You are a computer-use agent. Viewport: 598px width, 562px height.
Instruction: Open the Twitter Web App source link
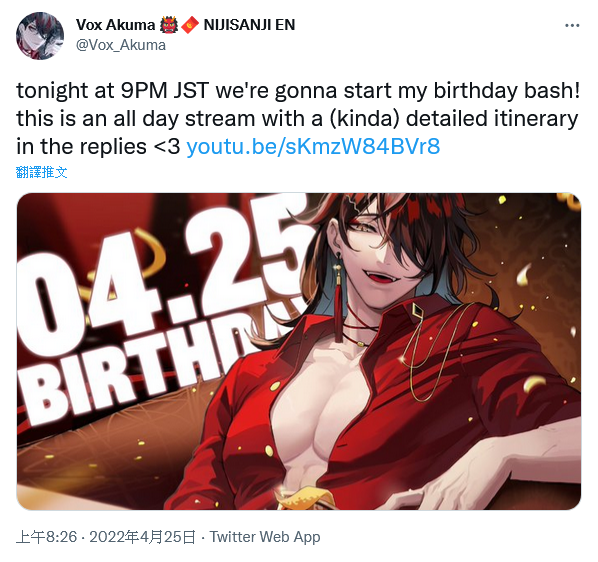(265, 537)
